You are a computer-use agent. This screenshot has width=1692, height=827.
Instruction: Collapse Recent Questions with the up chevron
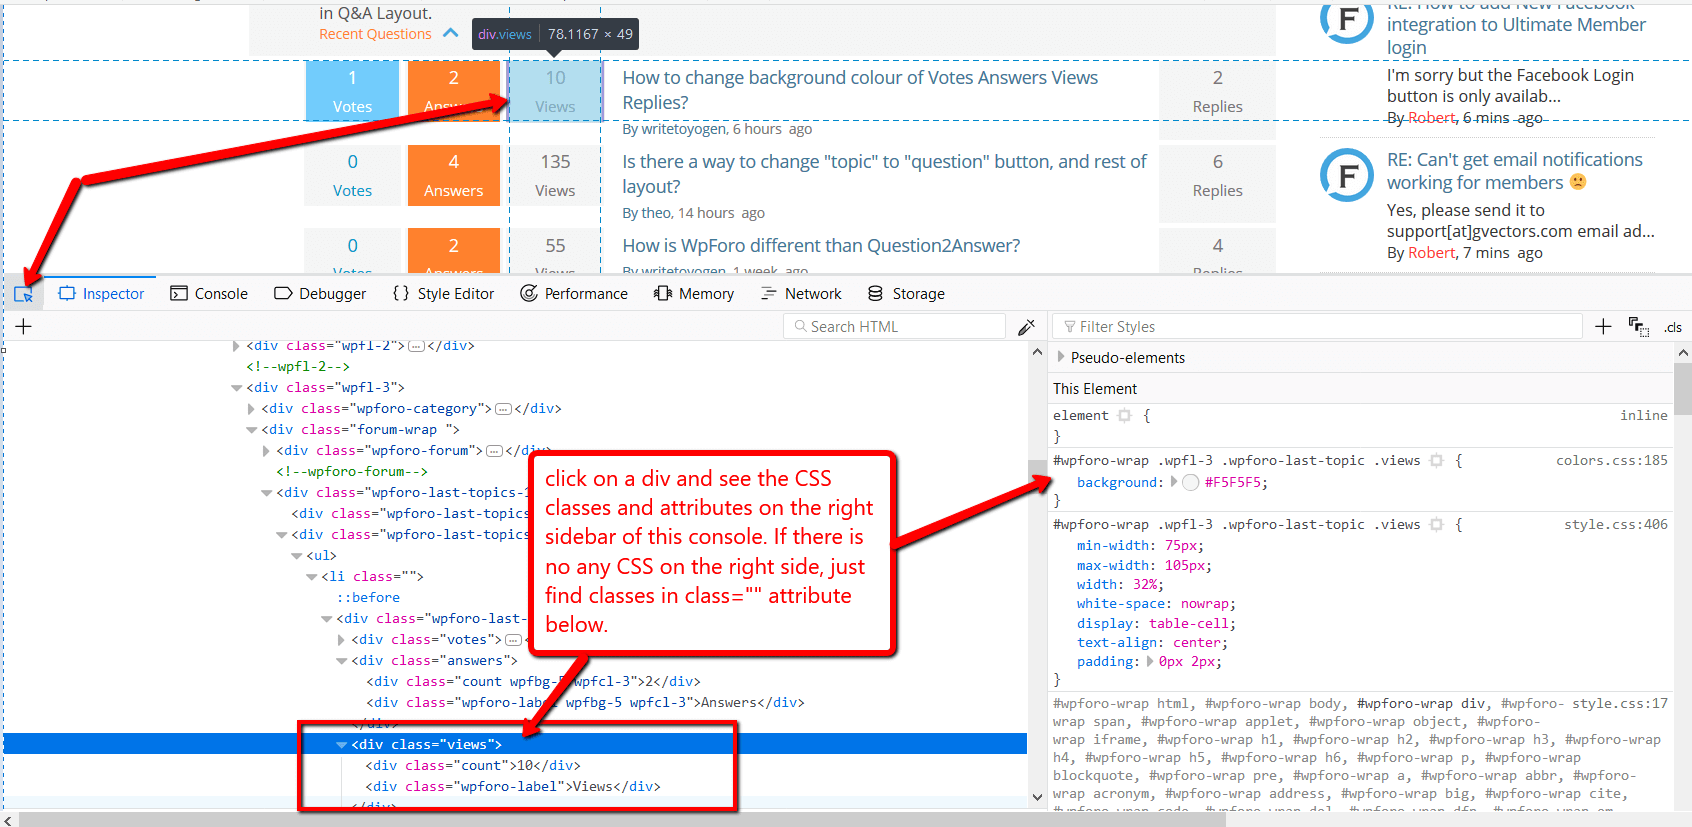451,34
